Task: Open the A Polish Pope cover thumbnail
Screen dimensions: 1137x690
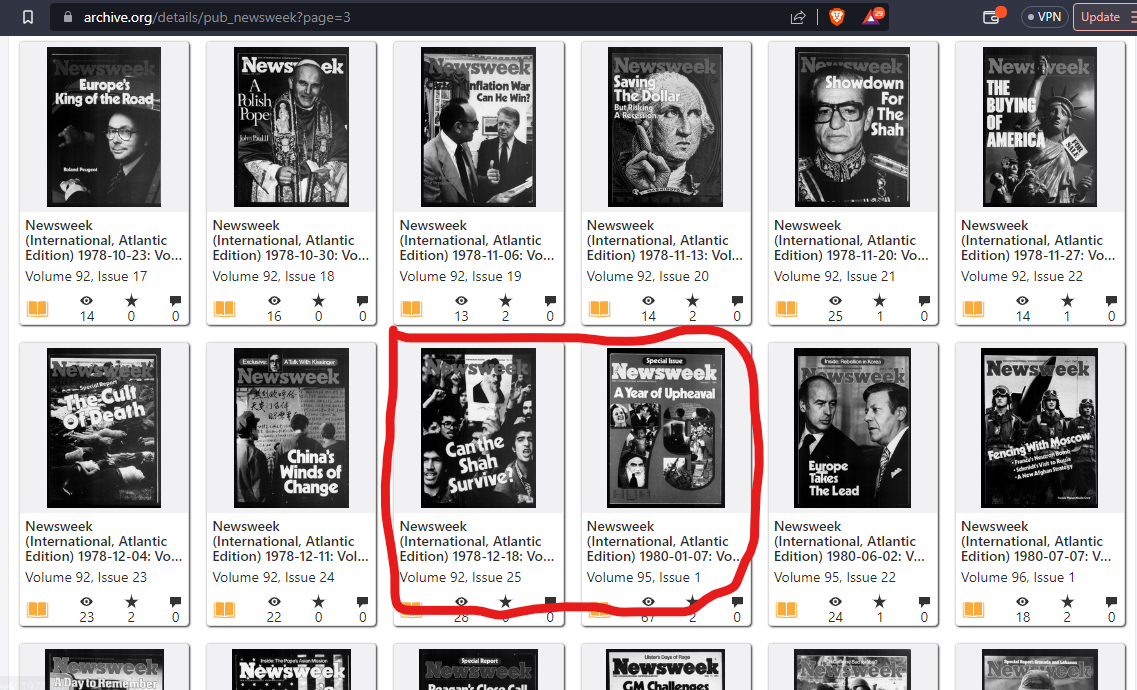Action: coord(291,127)
